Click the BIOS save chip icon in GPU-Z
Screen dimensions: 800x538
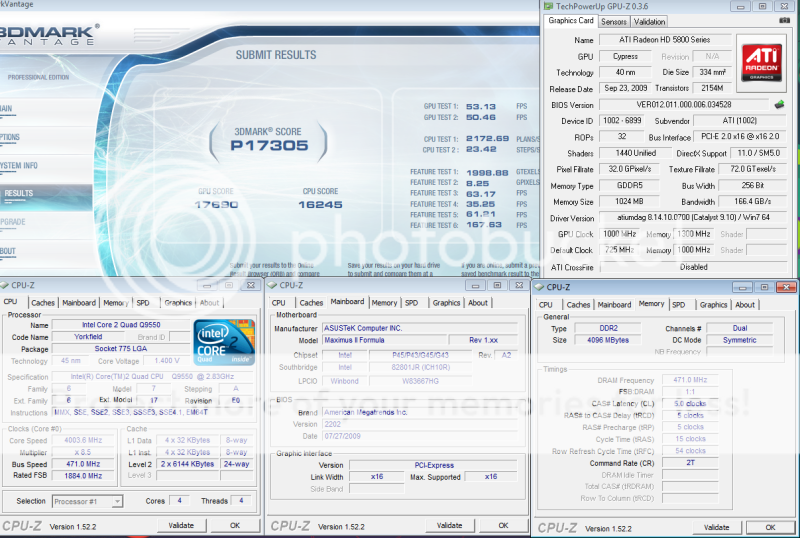click(x=779, y=104)
